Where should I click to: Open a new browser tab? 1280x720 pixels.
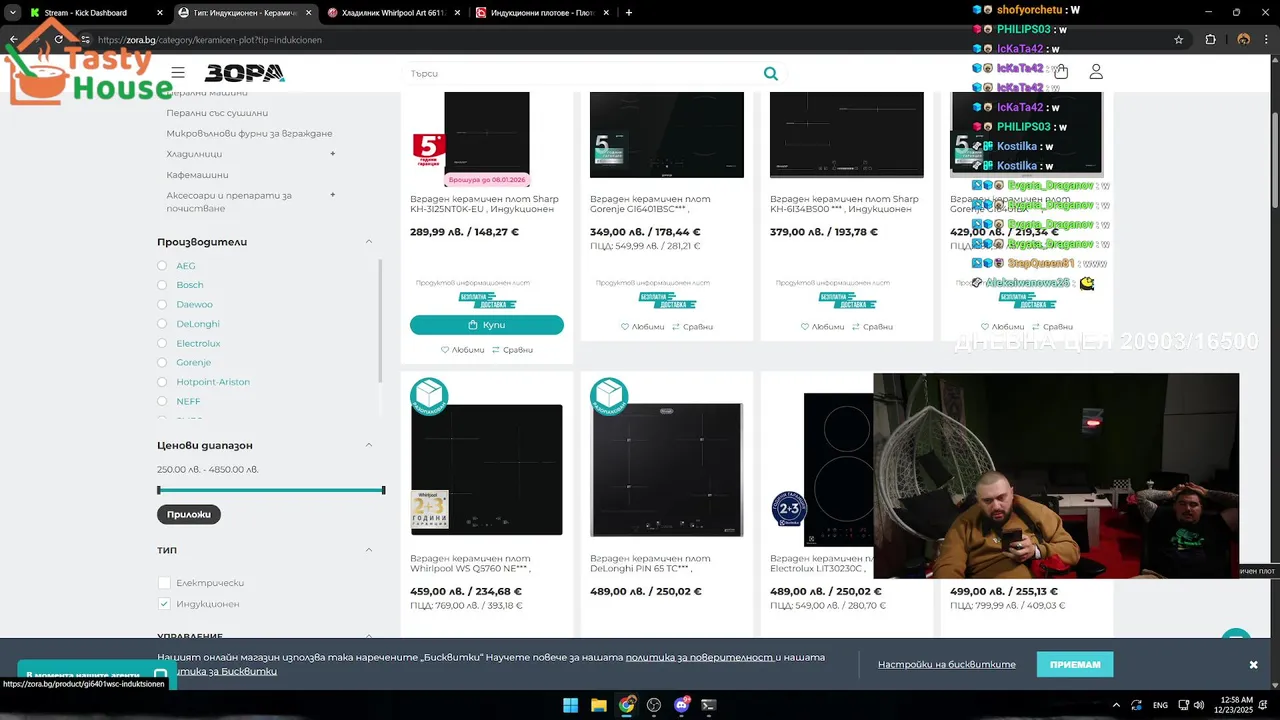[629, 13]
